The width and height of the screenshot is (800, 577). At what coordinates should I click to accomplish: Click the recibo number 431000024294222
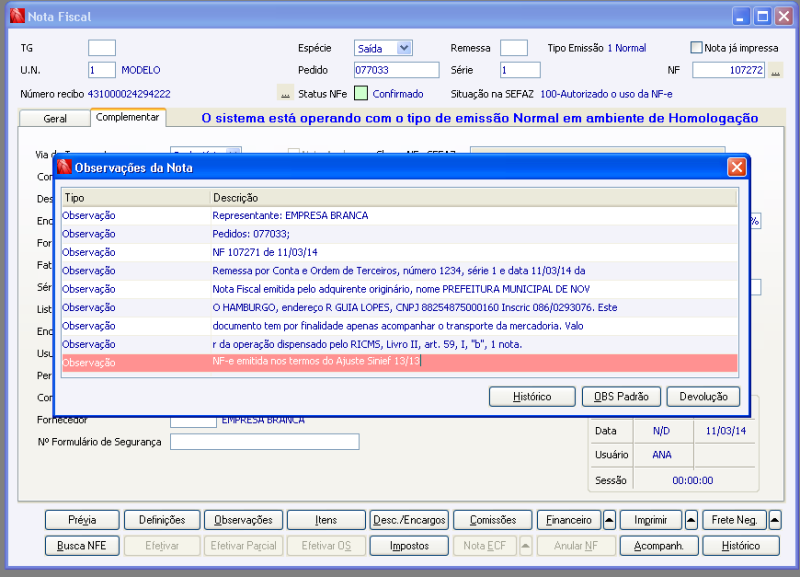coord(129,94)
